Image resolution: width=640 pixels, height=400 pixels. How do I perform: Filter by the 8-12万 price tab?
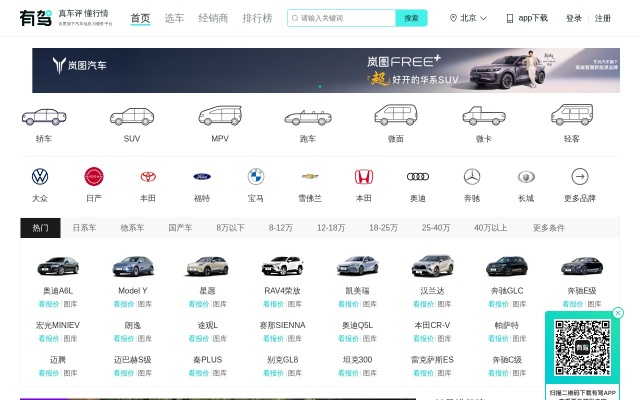280,228
